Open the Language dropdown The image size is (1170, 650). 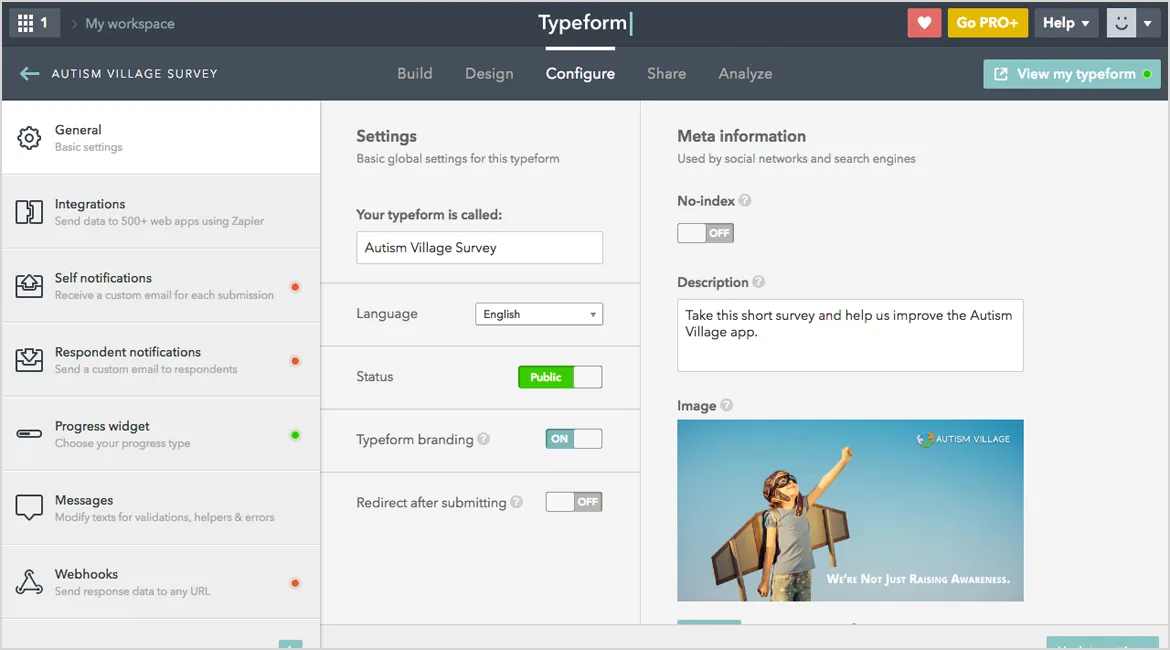[539, 314]
